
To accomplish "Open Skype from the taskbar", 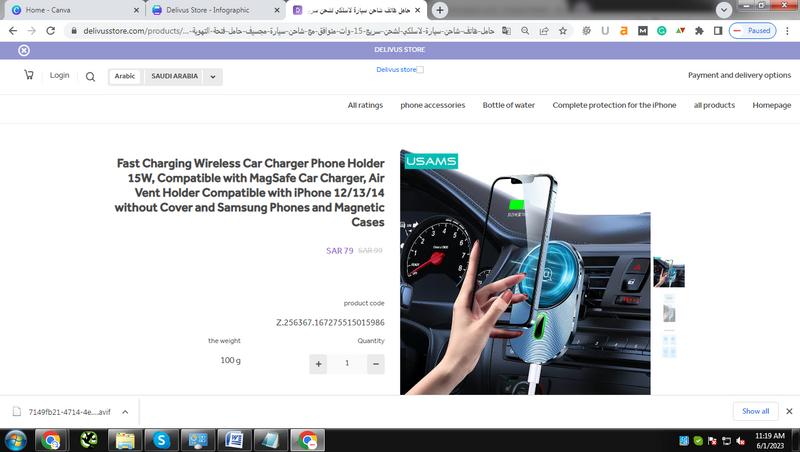I will click(x=161, y=440).
